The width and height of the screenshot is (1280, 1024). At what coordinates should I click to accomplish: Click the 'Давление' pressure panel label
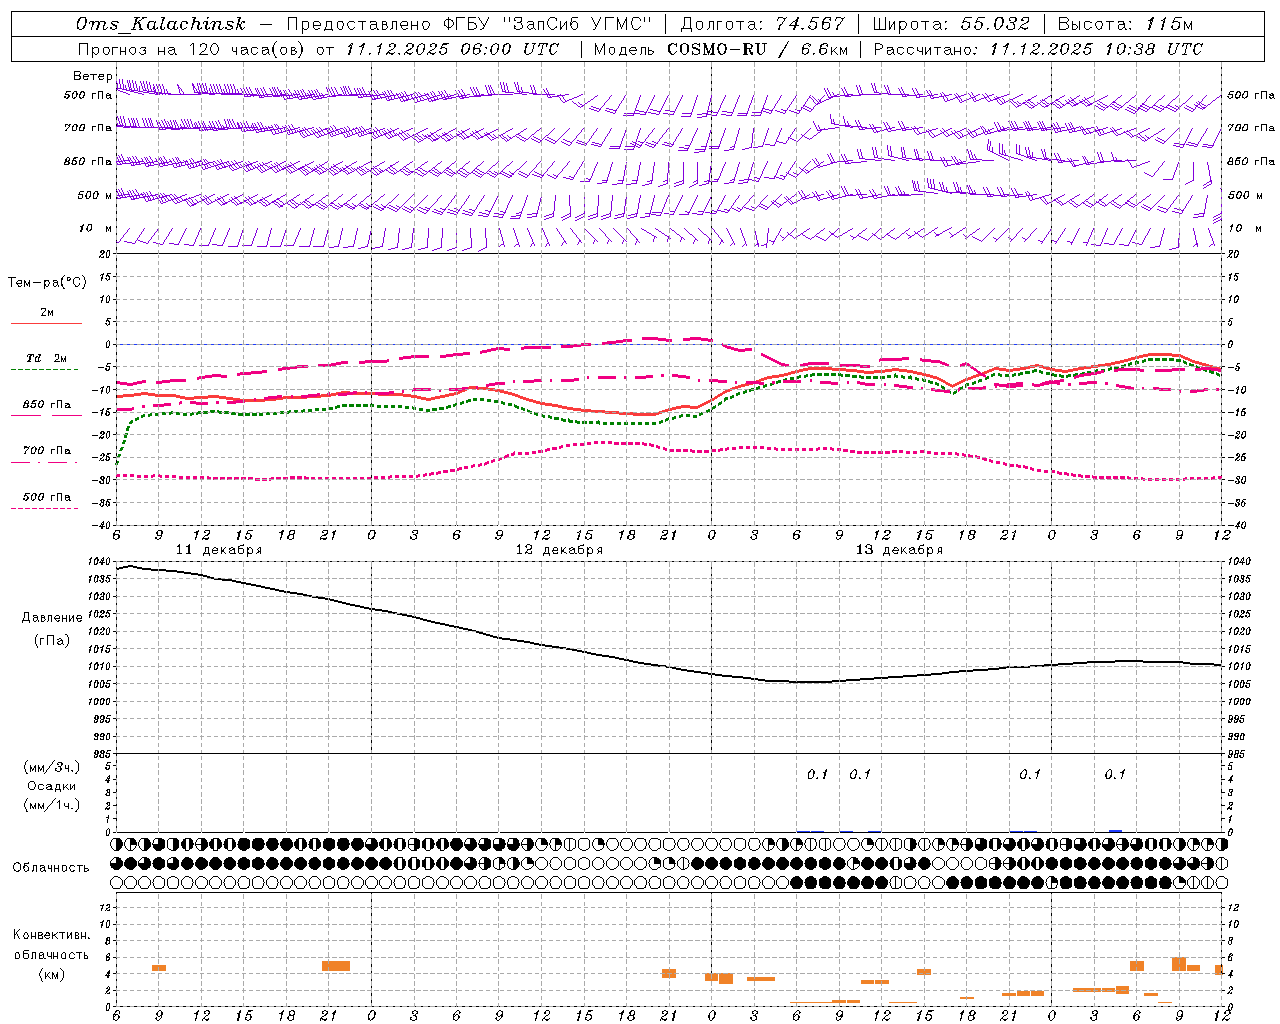[52, 618]
